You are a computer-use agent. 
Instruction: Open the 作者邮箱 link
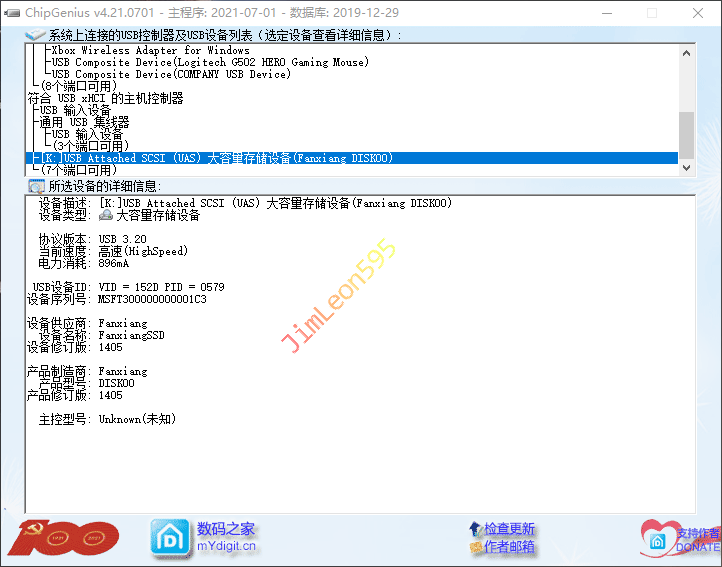tap(509, 547)
